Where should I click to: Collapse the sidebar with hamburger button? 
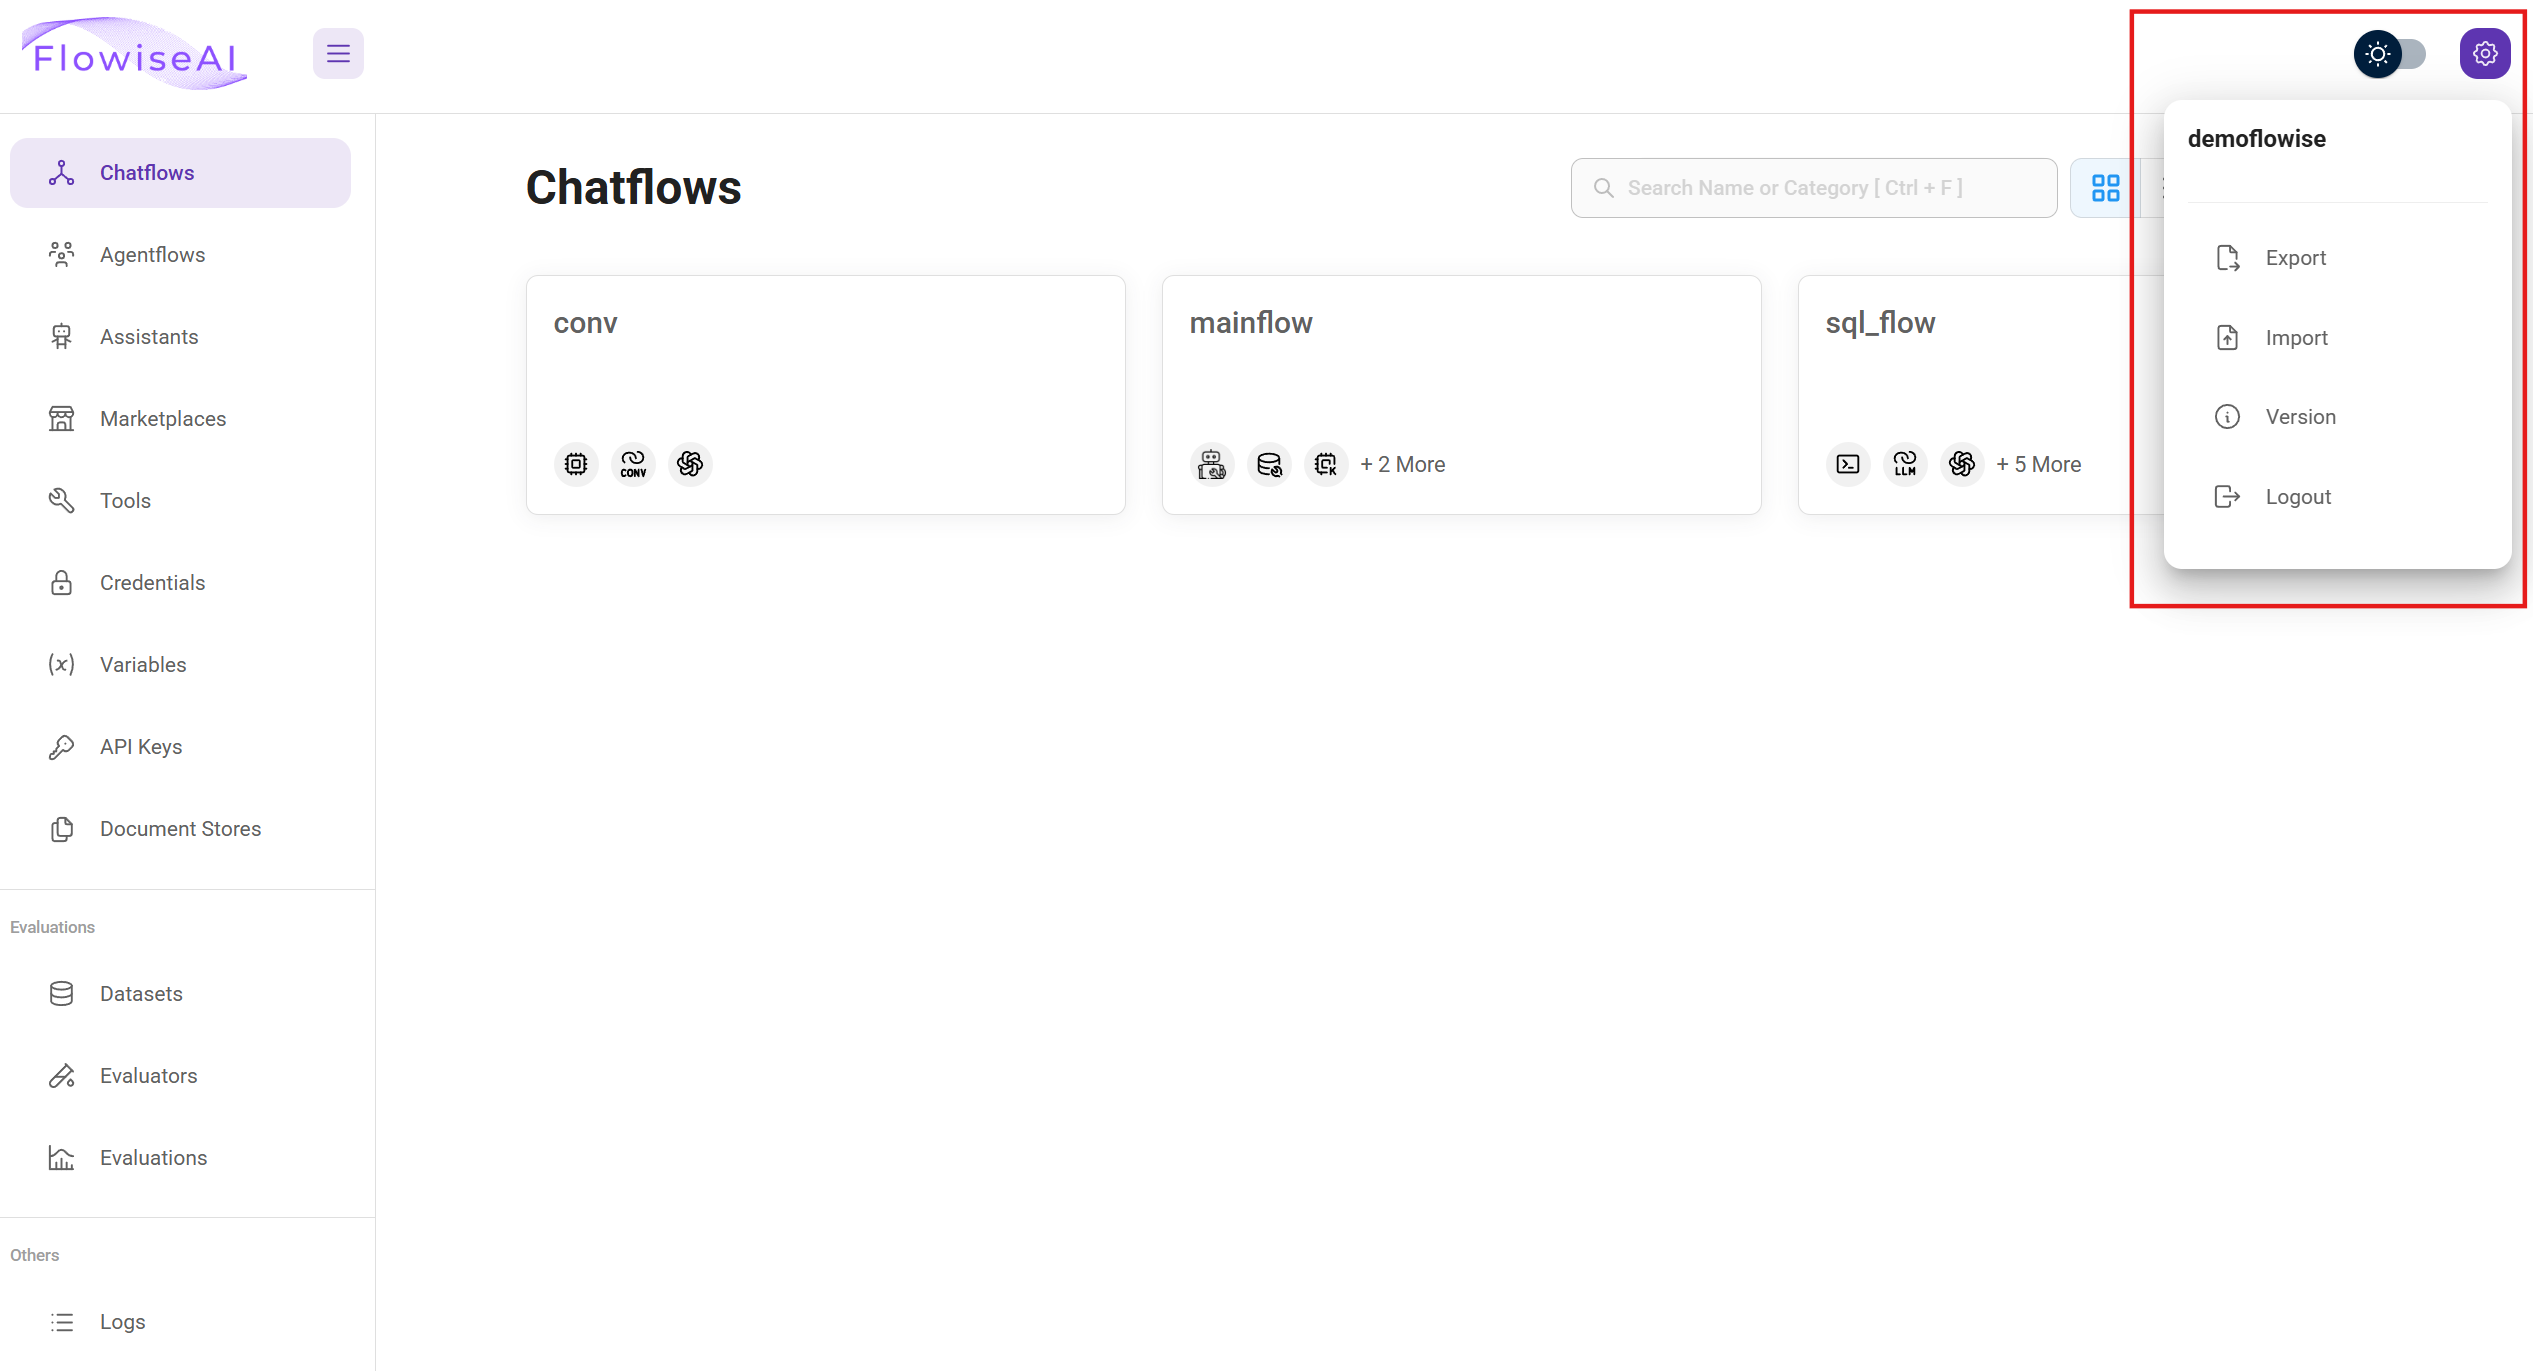click(x=338, y=54)
